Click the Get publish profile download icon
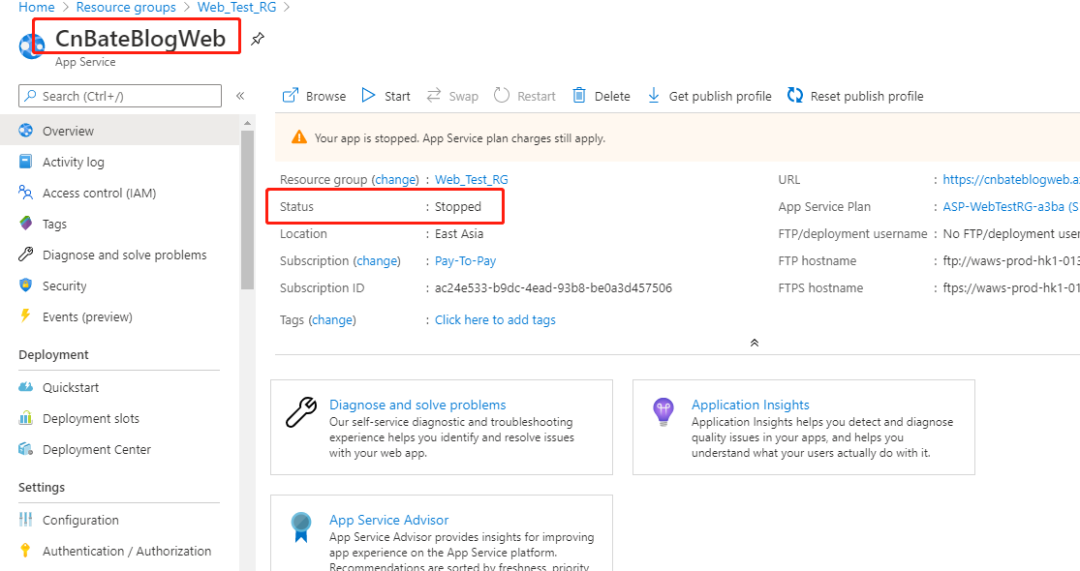The width and height of the screenshot is (1080, 571). pyautogui.click(x=654, y=95)
